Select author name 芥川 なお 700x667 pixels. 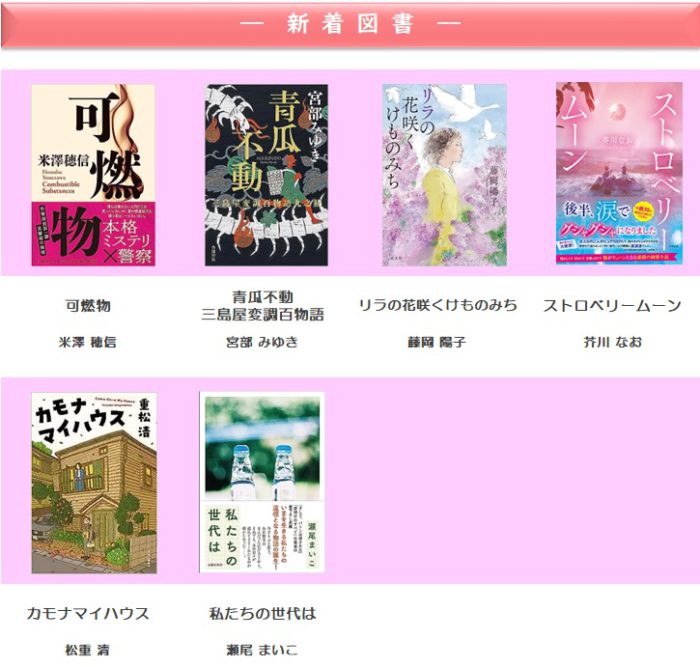coord(612,342)
